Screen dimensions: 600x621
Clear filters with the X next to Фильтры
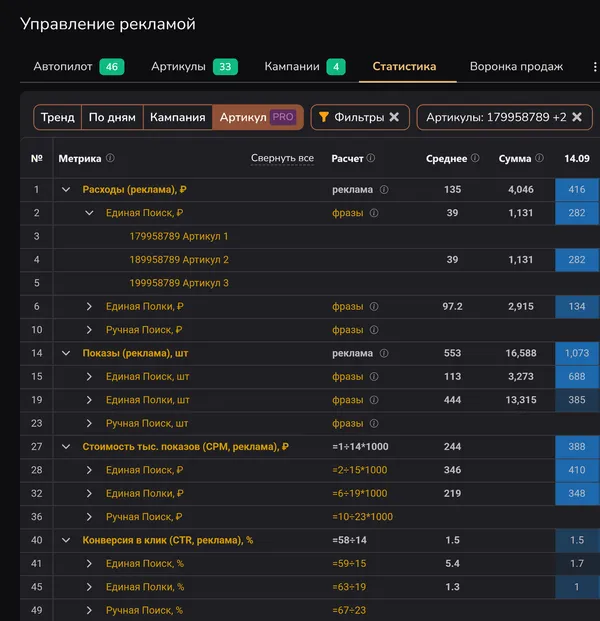tap(394, 117)
